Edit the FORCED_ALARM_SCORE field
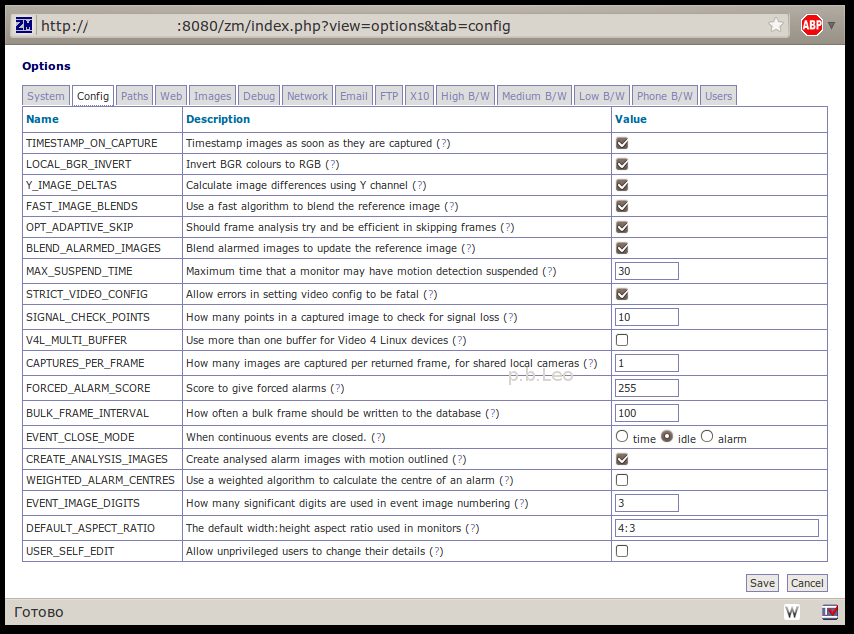The width and height of the screenshot is (854, 634). tap(646, 388)
